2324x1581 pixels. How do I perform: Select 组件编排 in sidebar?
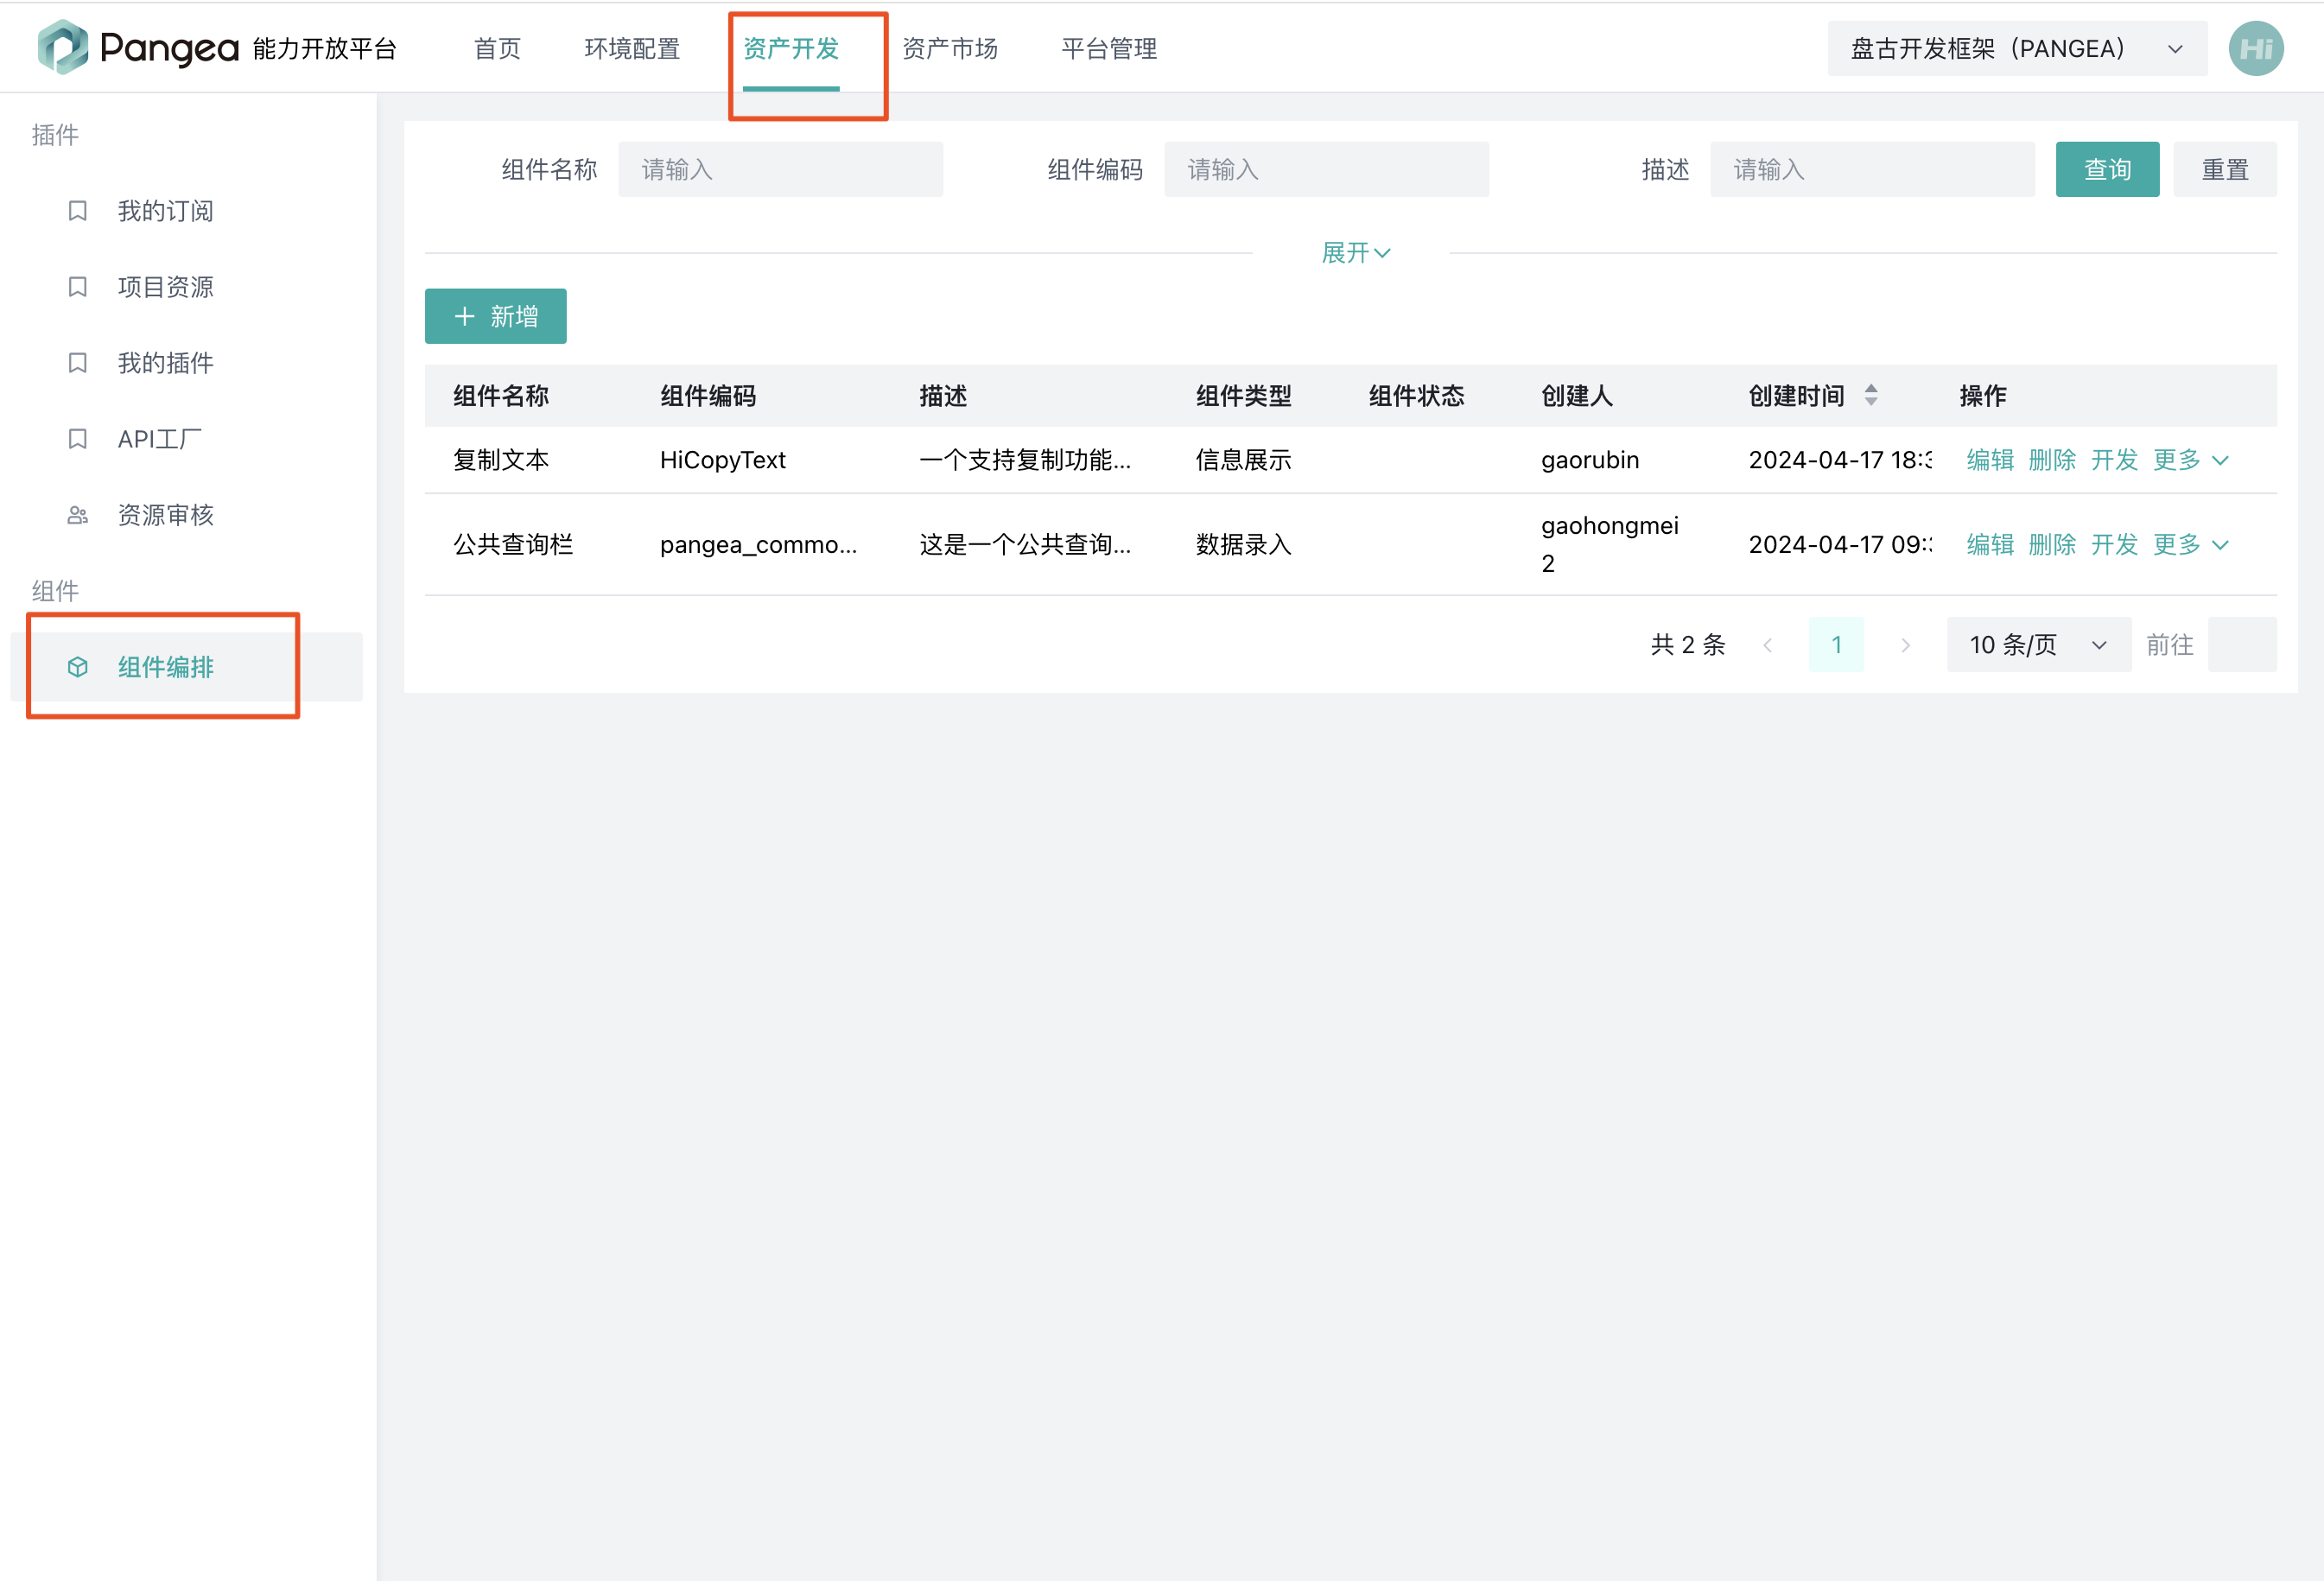tap(186, 667)
